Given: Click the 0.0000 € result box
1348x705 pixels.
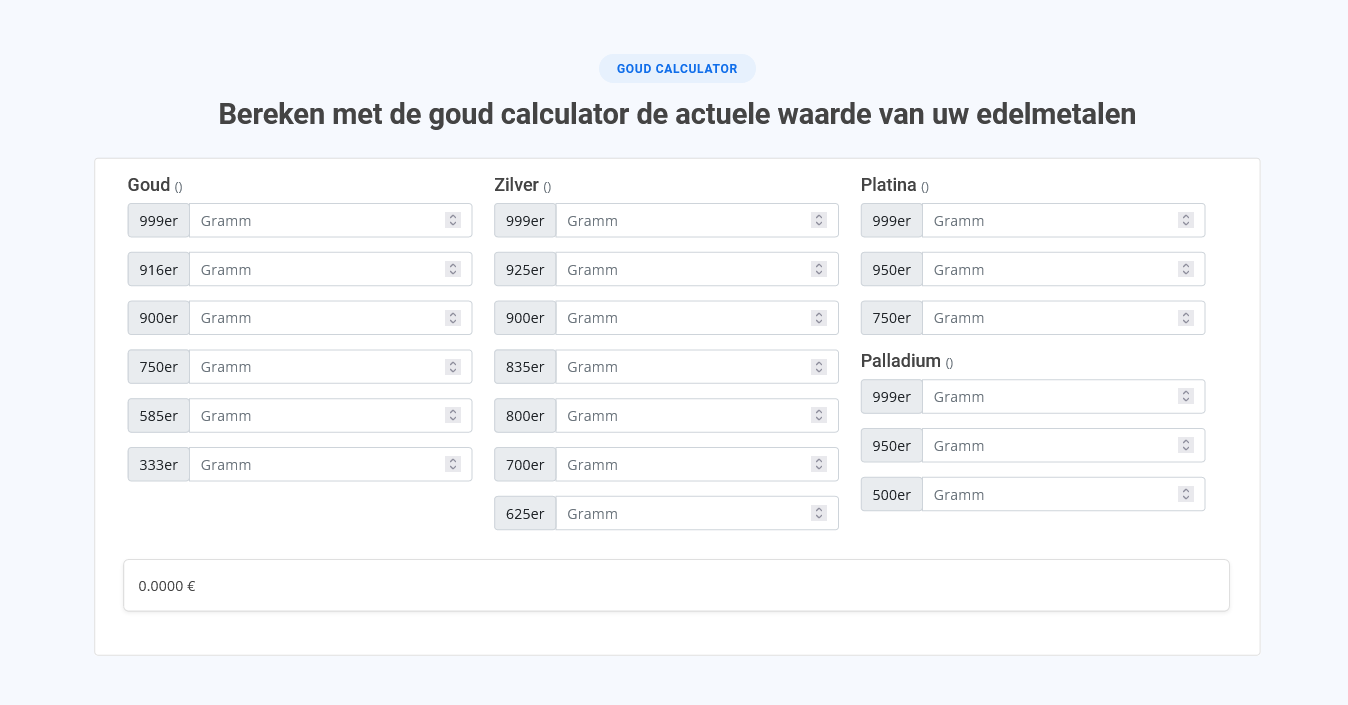Looking at the screenshot, I should pos(676,586).
